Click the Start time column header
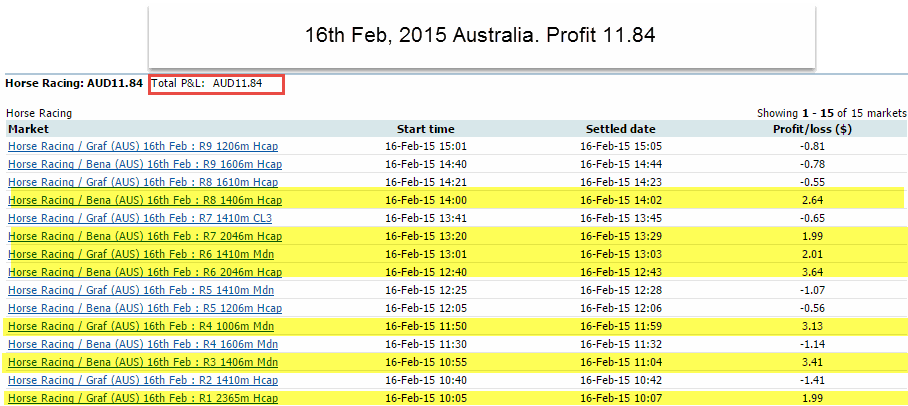The height and width of the screenshot is (406, 908). pyautogui.click(x=425, y=129)
